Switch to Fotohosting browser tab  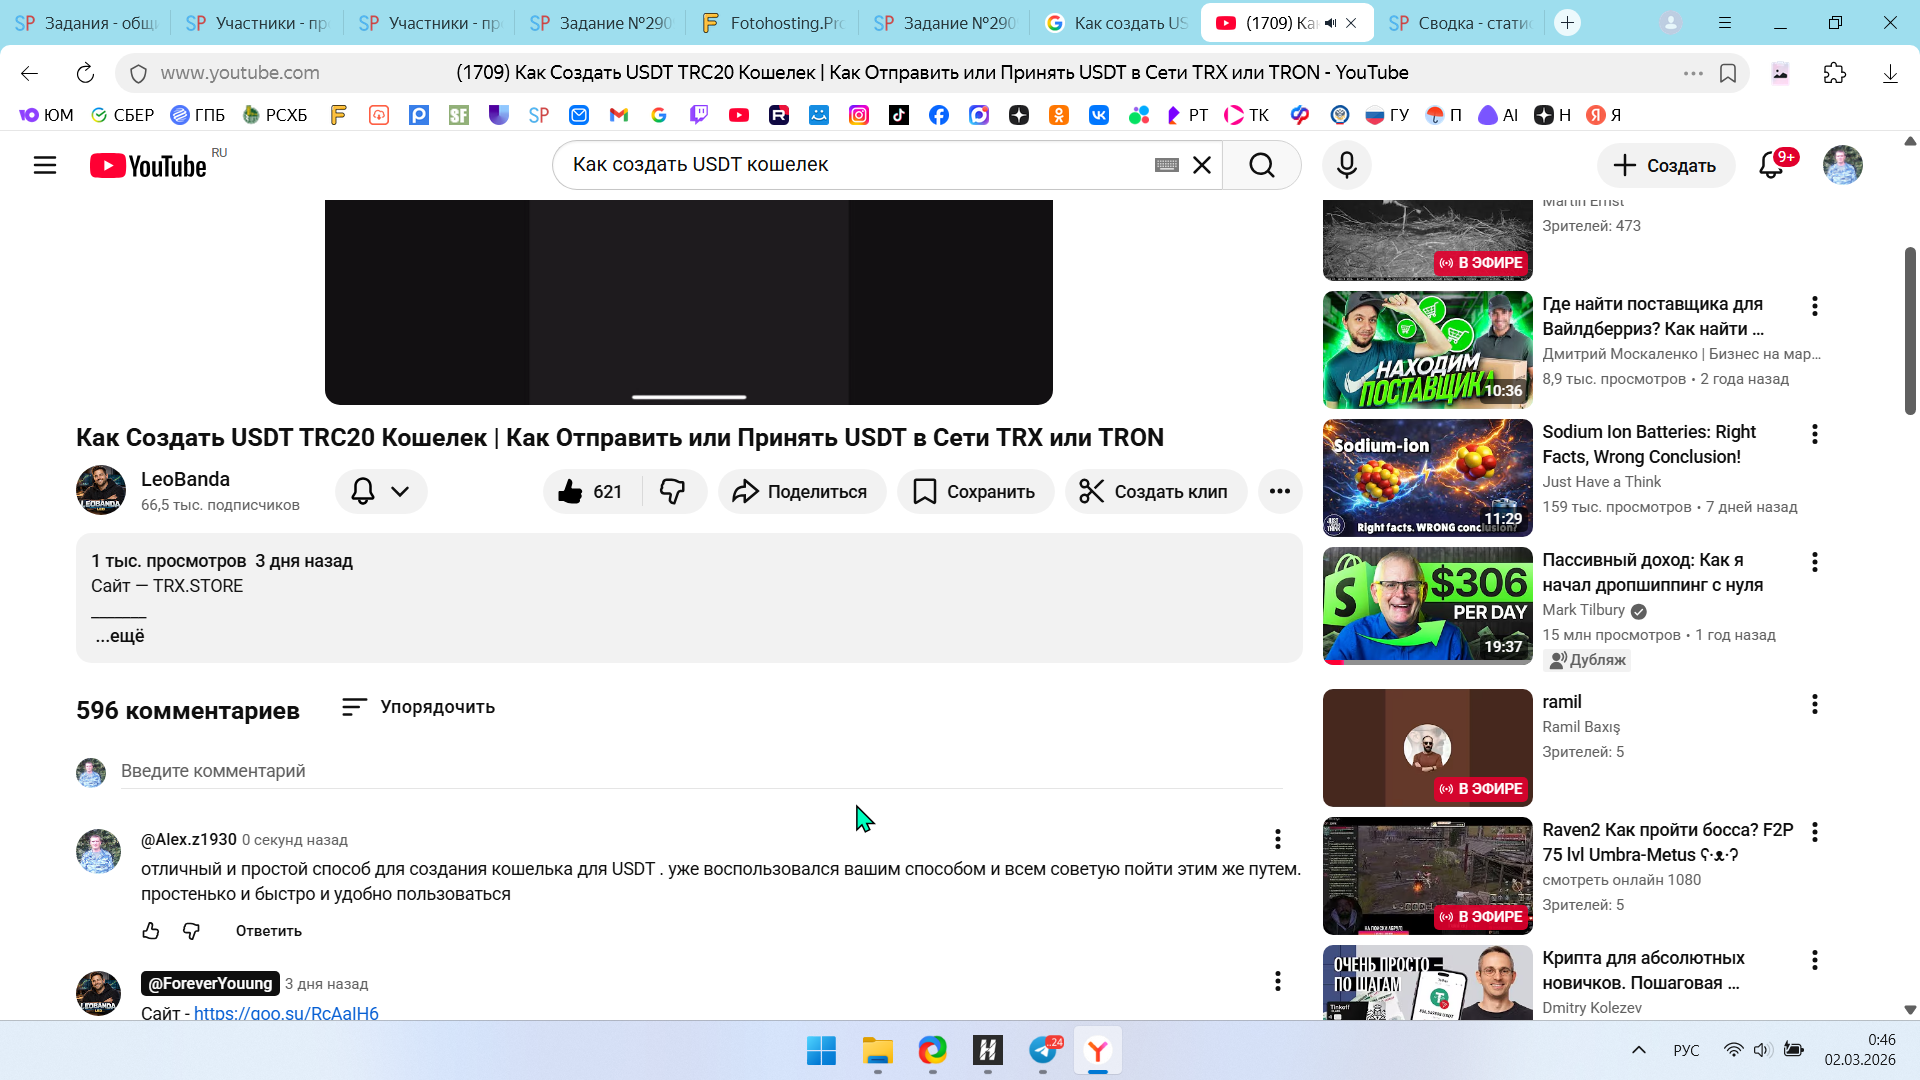[x=771, y=23]
